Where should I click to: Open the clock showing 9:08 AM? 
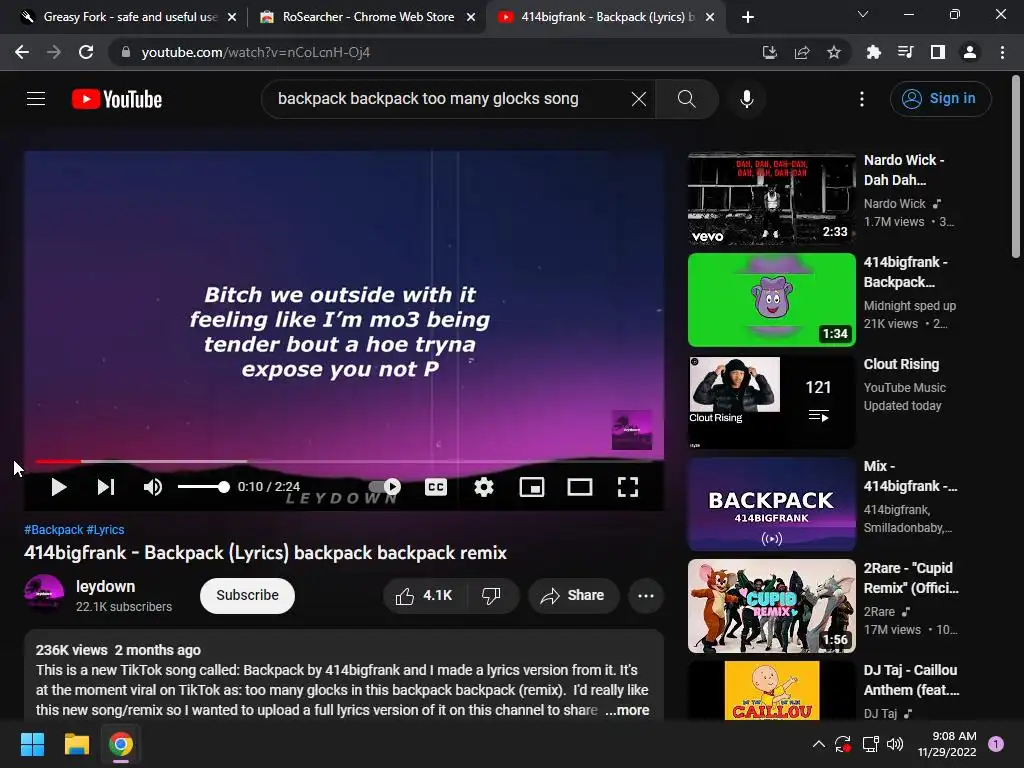947,744
